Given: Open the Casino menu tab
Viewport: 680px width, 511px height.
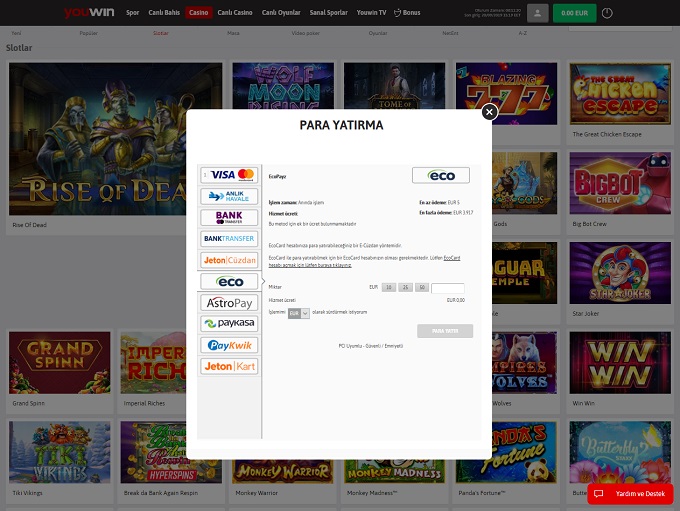Looking at the screenshot, I should [198, 13].
